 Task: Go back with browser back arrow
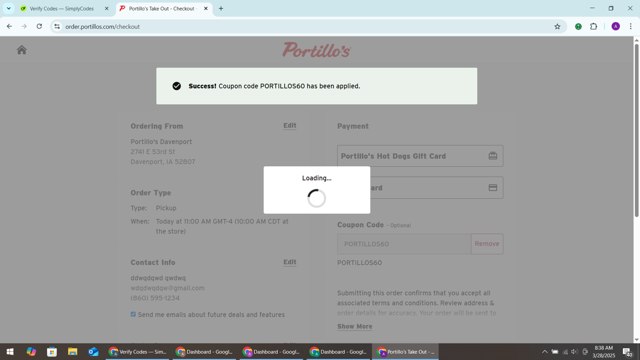coord(9,27)
